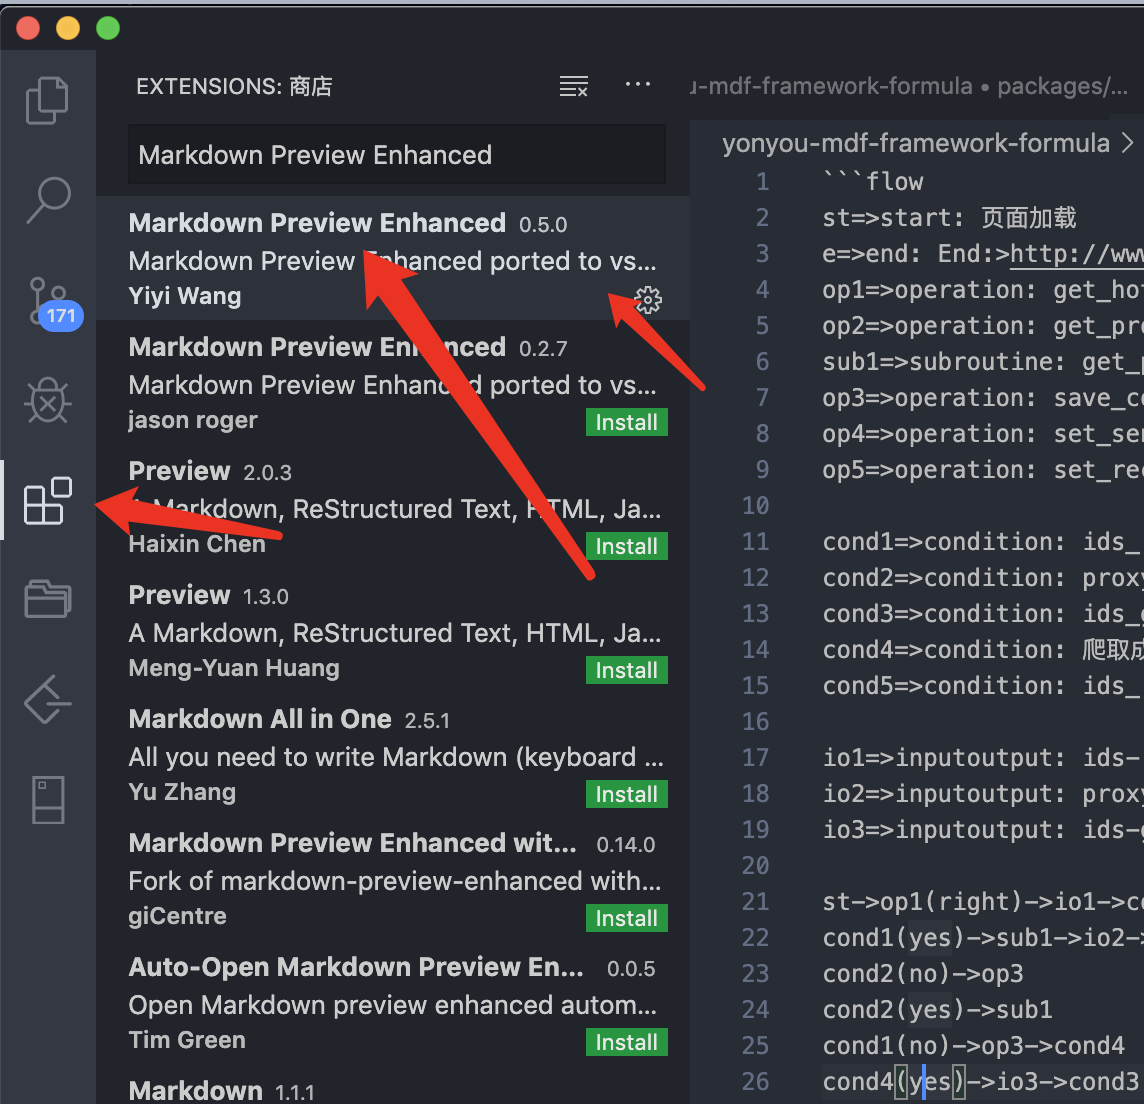Image resolution: width=1144 pixels, height=1104 pixels.
Task: Install Markdown Preview Enhanced by jason roger
Action: pyautogui.click(x=627, y=422)
